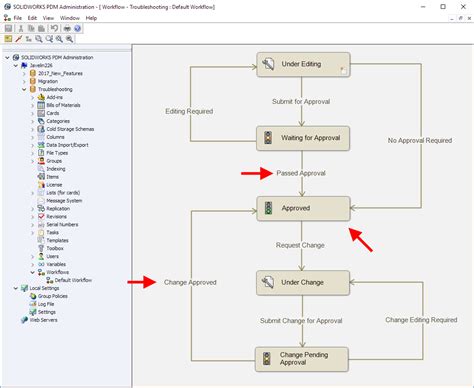Select the Request Change transition label
This screenshot has height=388, width=474.
[300, 245]
